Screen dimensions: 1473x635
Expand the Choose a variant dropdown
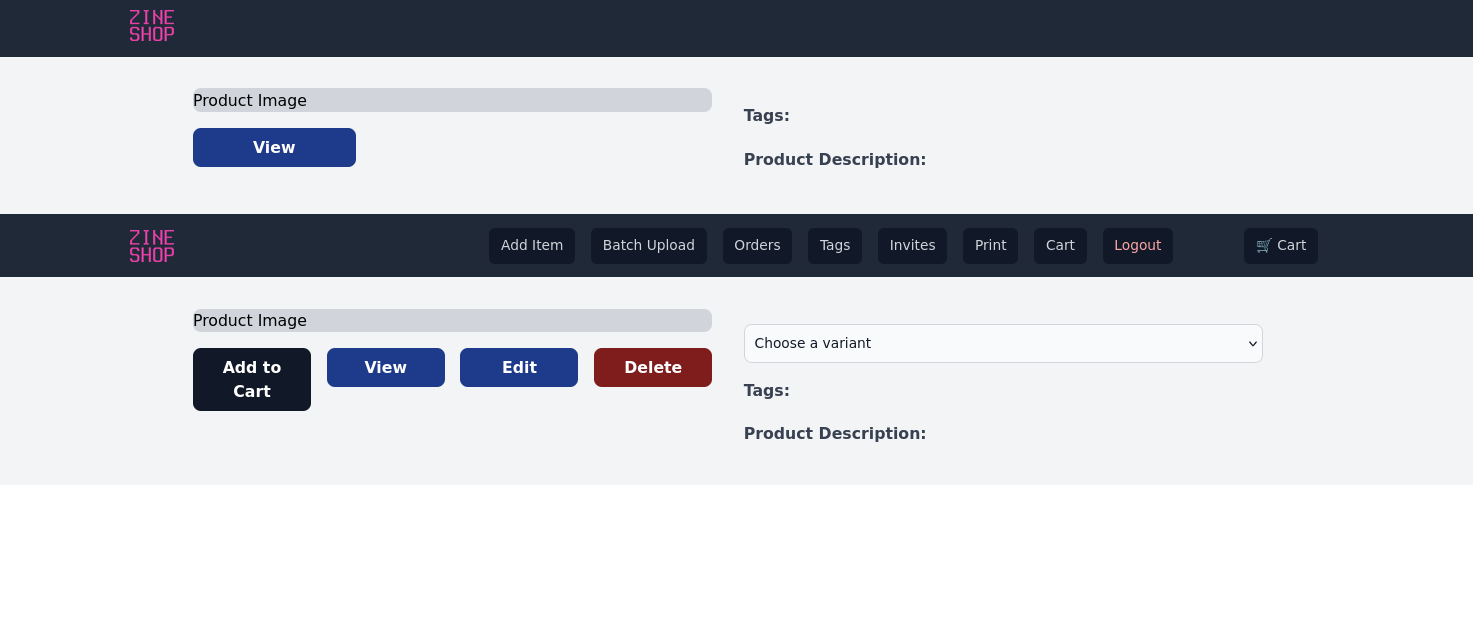(1002, 343)
